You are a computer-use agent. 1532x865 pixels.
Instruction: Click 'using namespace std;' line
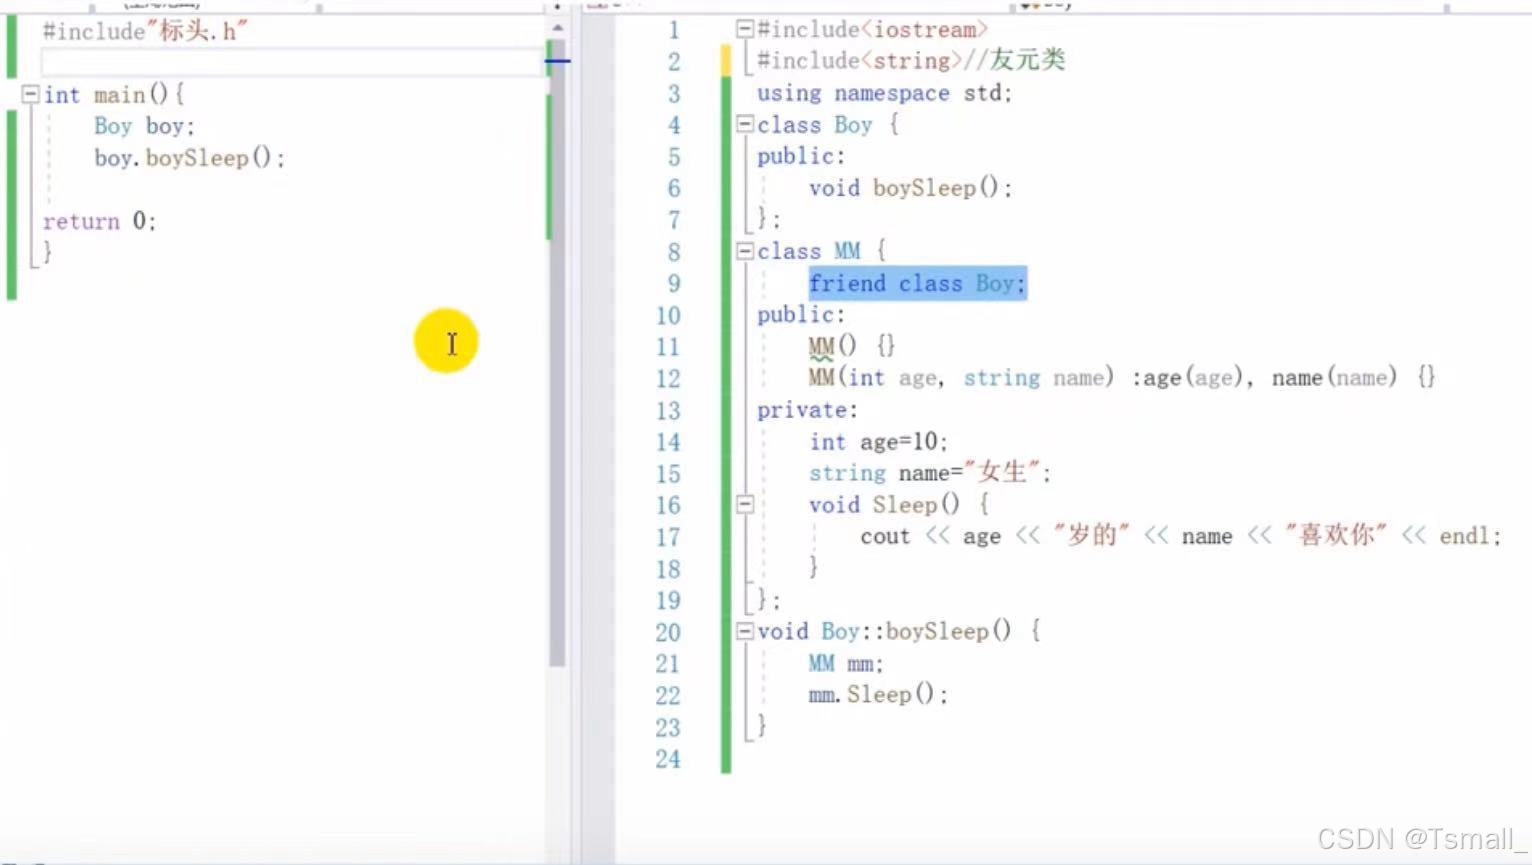point(884,93)
